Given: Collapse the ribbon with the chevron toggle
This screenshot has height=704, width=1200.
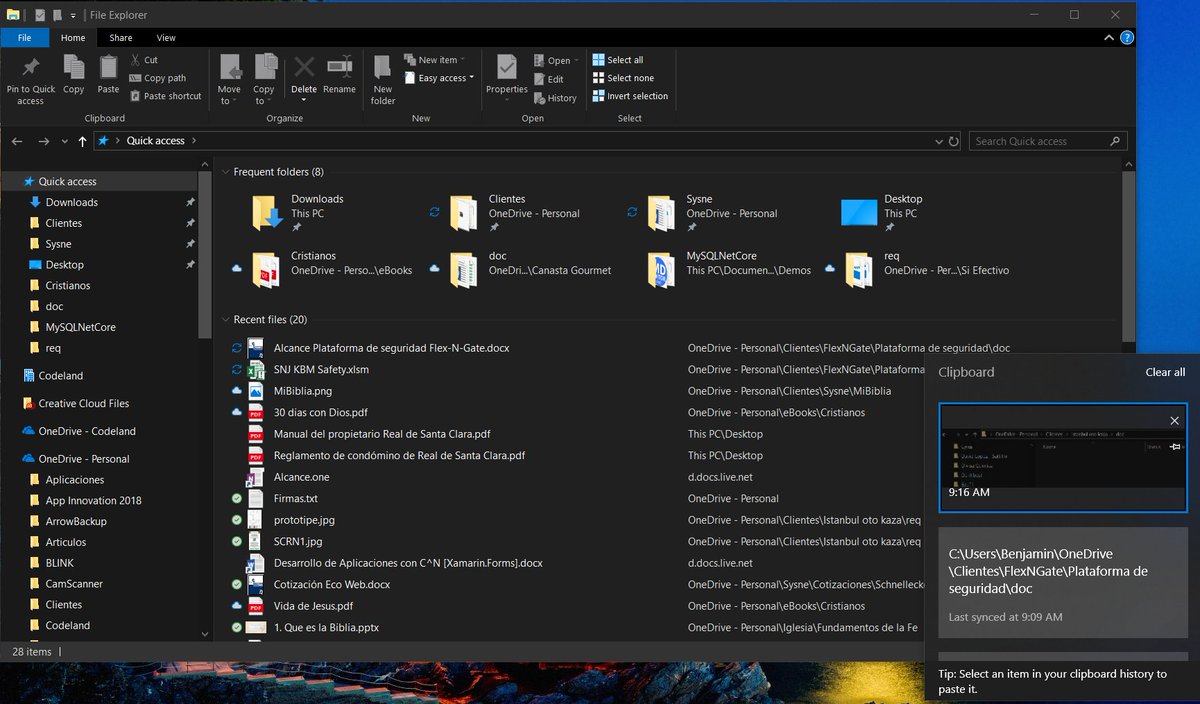Looking at the screenshot, I should pyautogui.click(x=1108, y=37).
